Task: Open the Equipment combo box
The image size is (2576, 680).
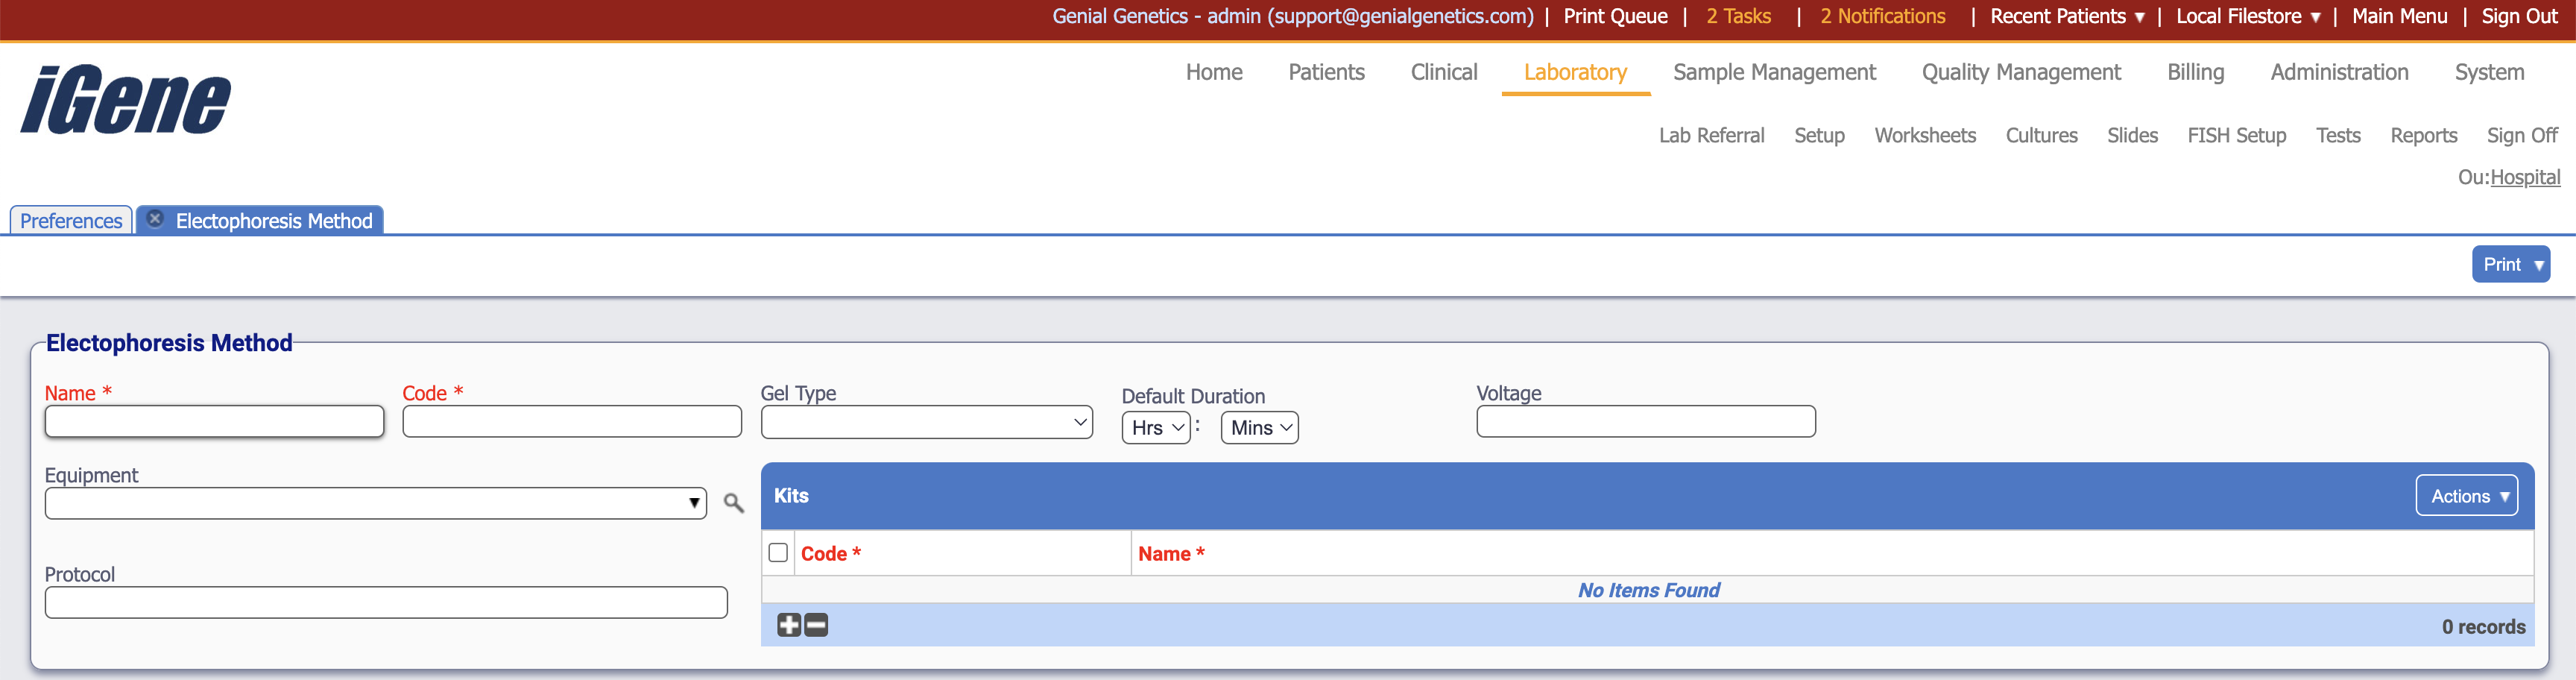Action: click(375, 503)
